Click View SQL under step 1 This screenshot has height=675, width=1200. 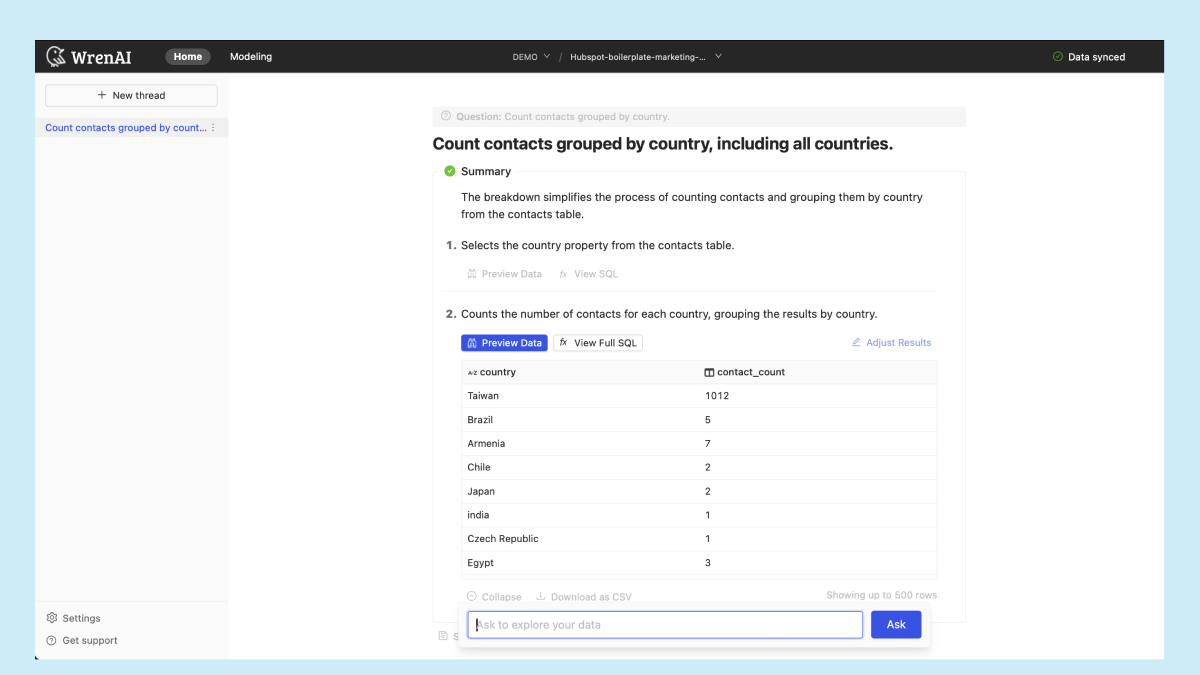point(588,274)
